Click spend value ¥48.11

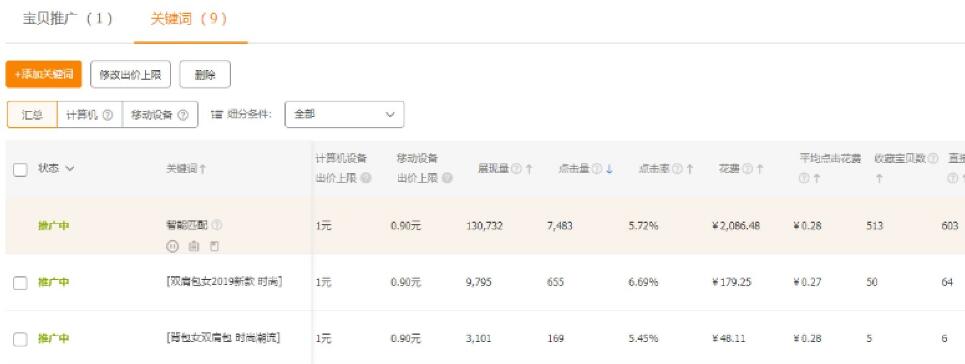click(730, 339)
